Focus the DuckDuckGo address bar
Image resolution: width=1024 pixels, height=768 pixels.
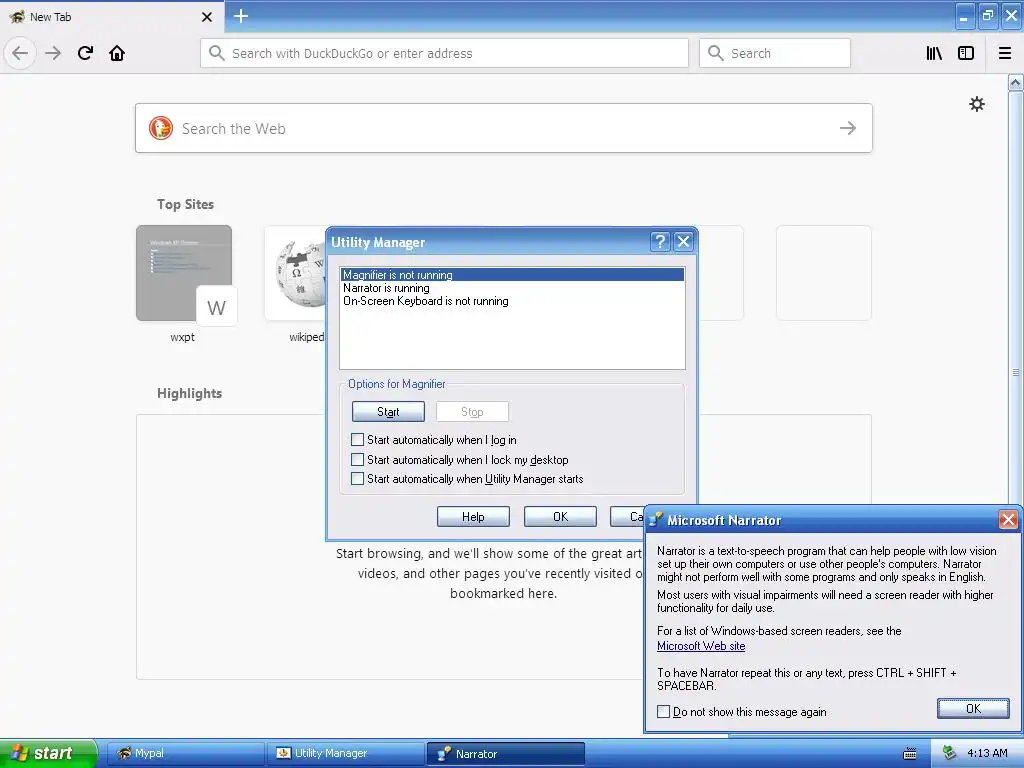pos(444,53)
